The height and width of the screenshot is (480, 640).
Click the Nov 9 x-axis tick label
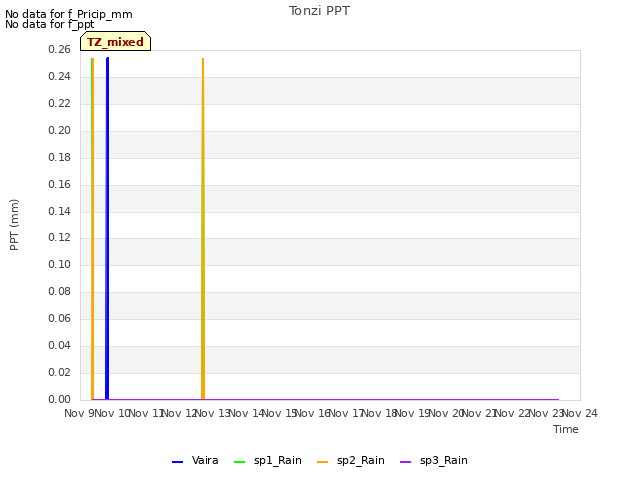coord(80,413)
